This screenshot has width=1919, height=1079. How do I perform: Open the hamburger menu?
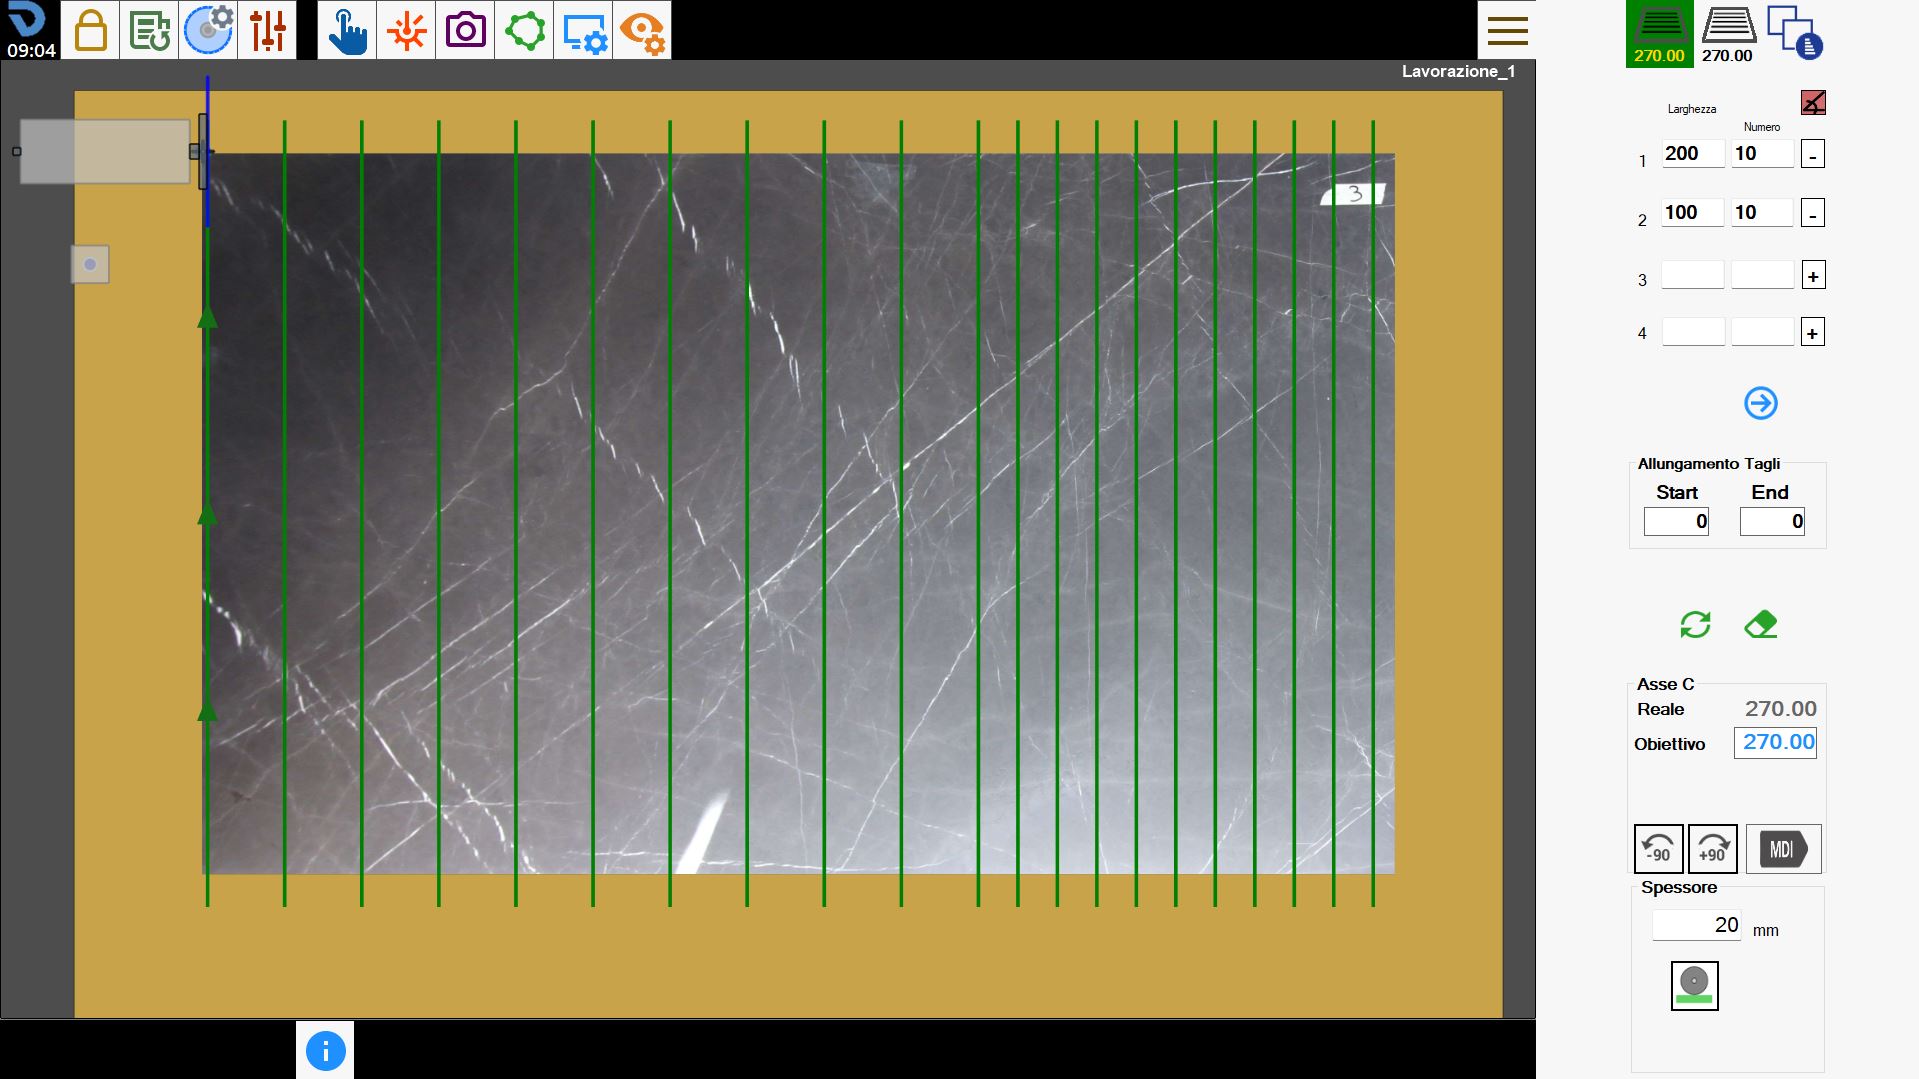1507,30
